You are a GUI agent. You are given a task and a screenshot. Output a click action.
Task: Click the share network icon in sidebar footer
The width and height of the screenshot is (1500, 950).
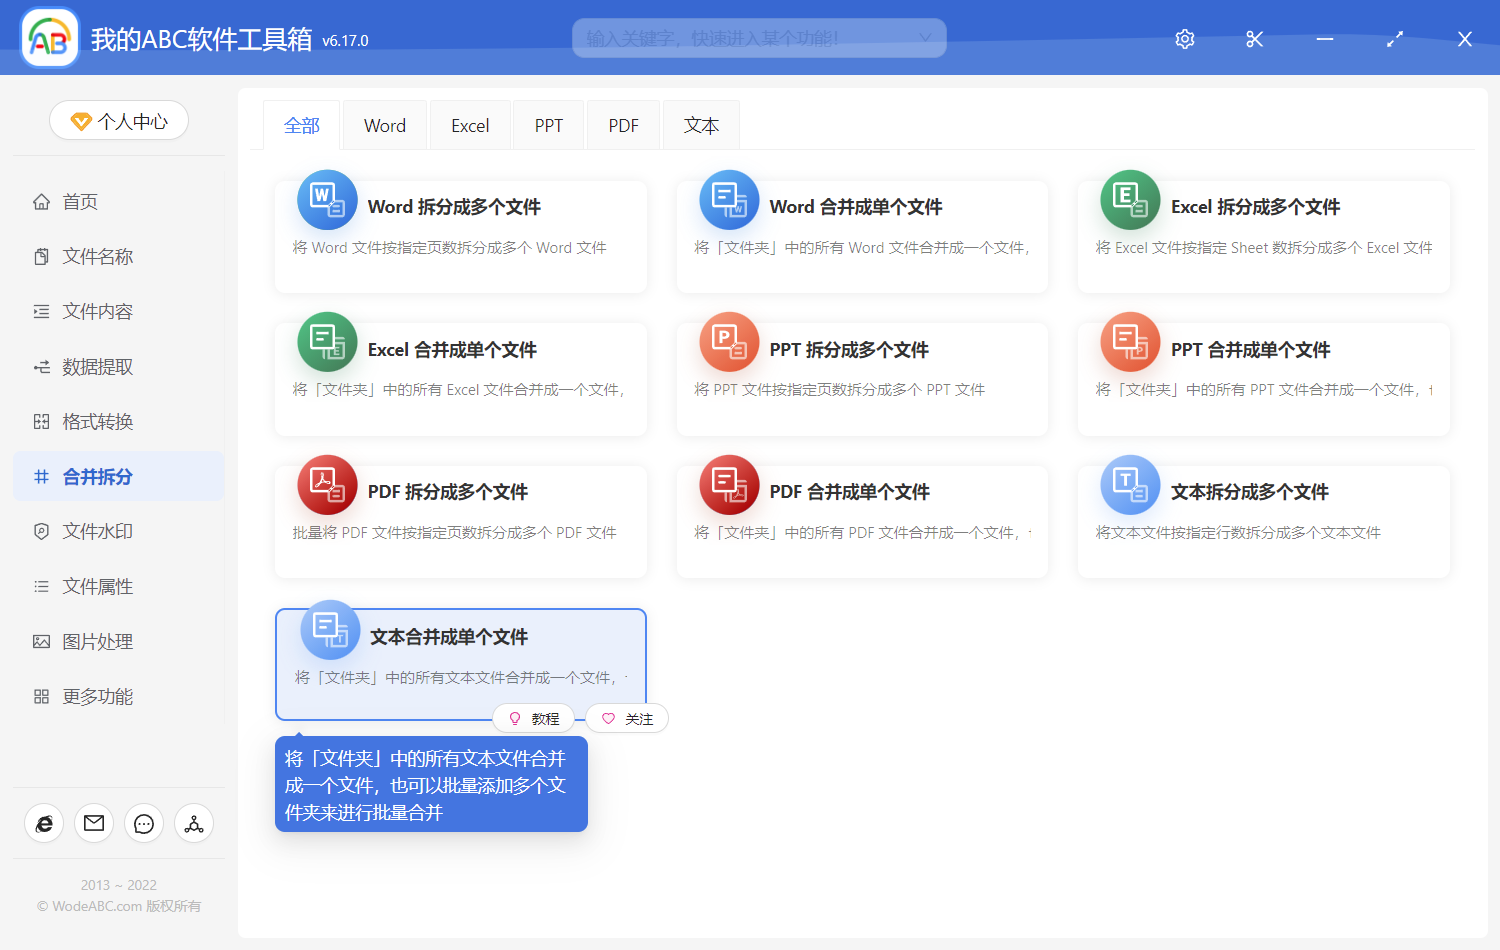pos(194,823)
